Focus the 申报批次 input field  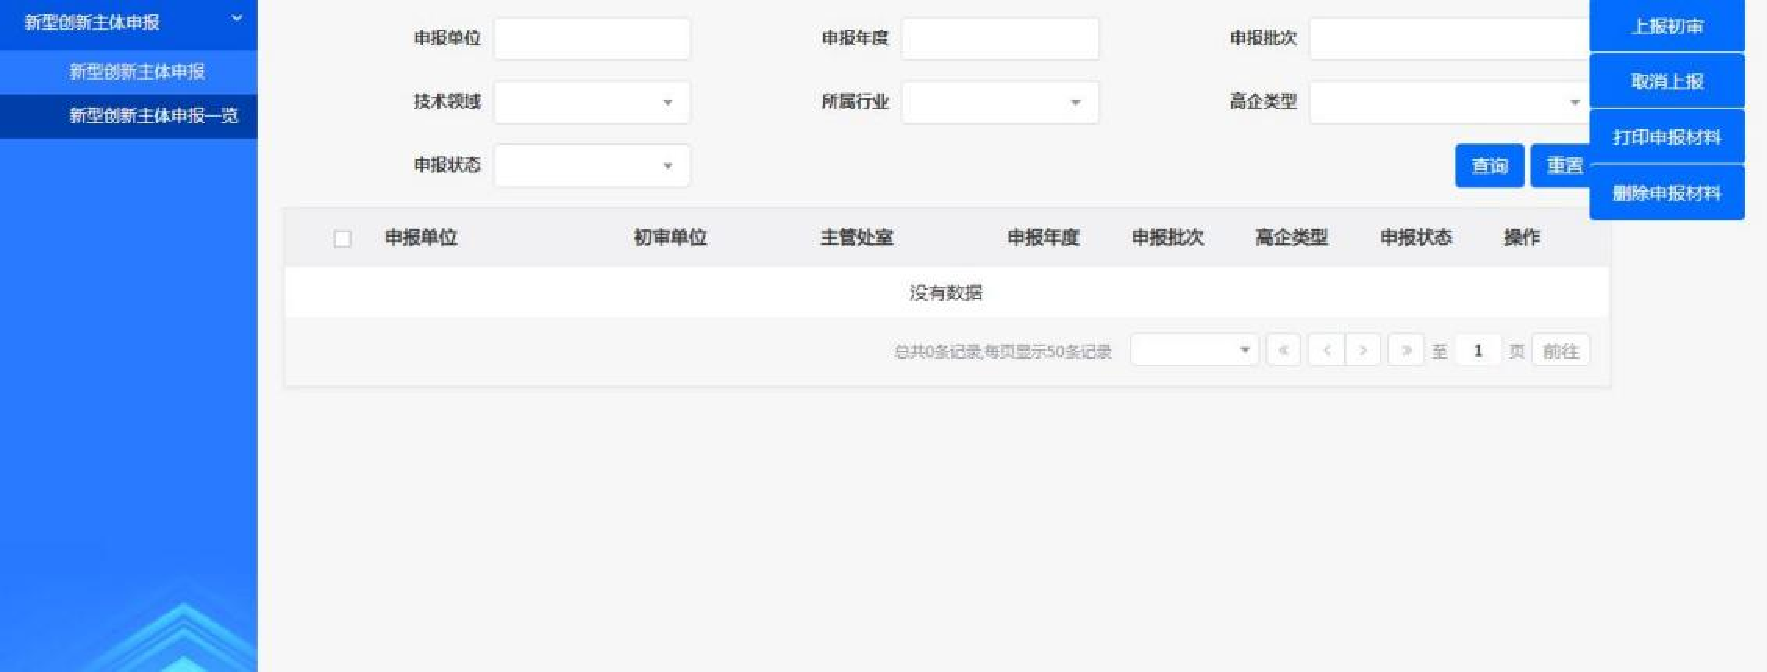click(1450, 38)
